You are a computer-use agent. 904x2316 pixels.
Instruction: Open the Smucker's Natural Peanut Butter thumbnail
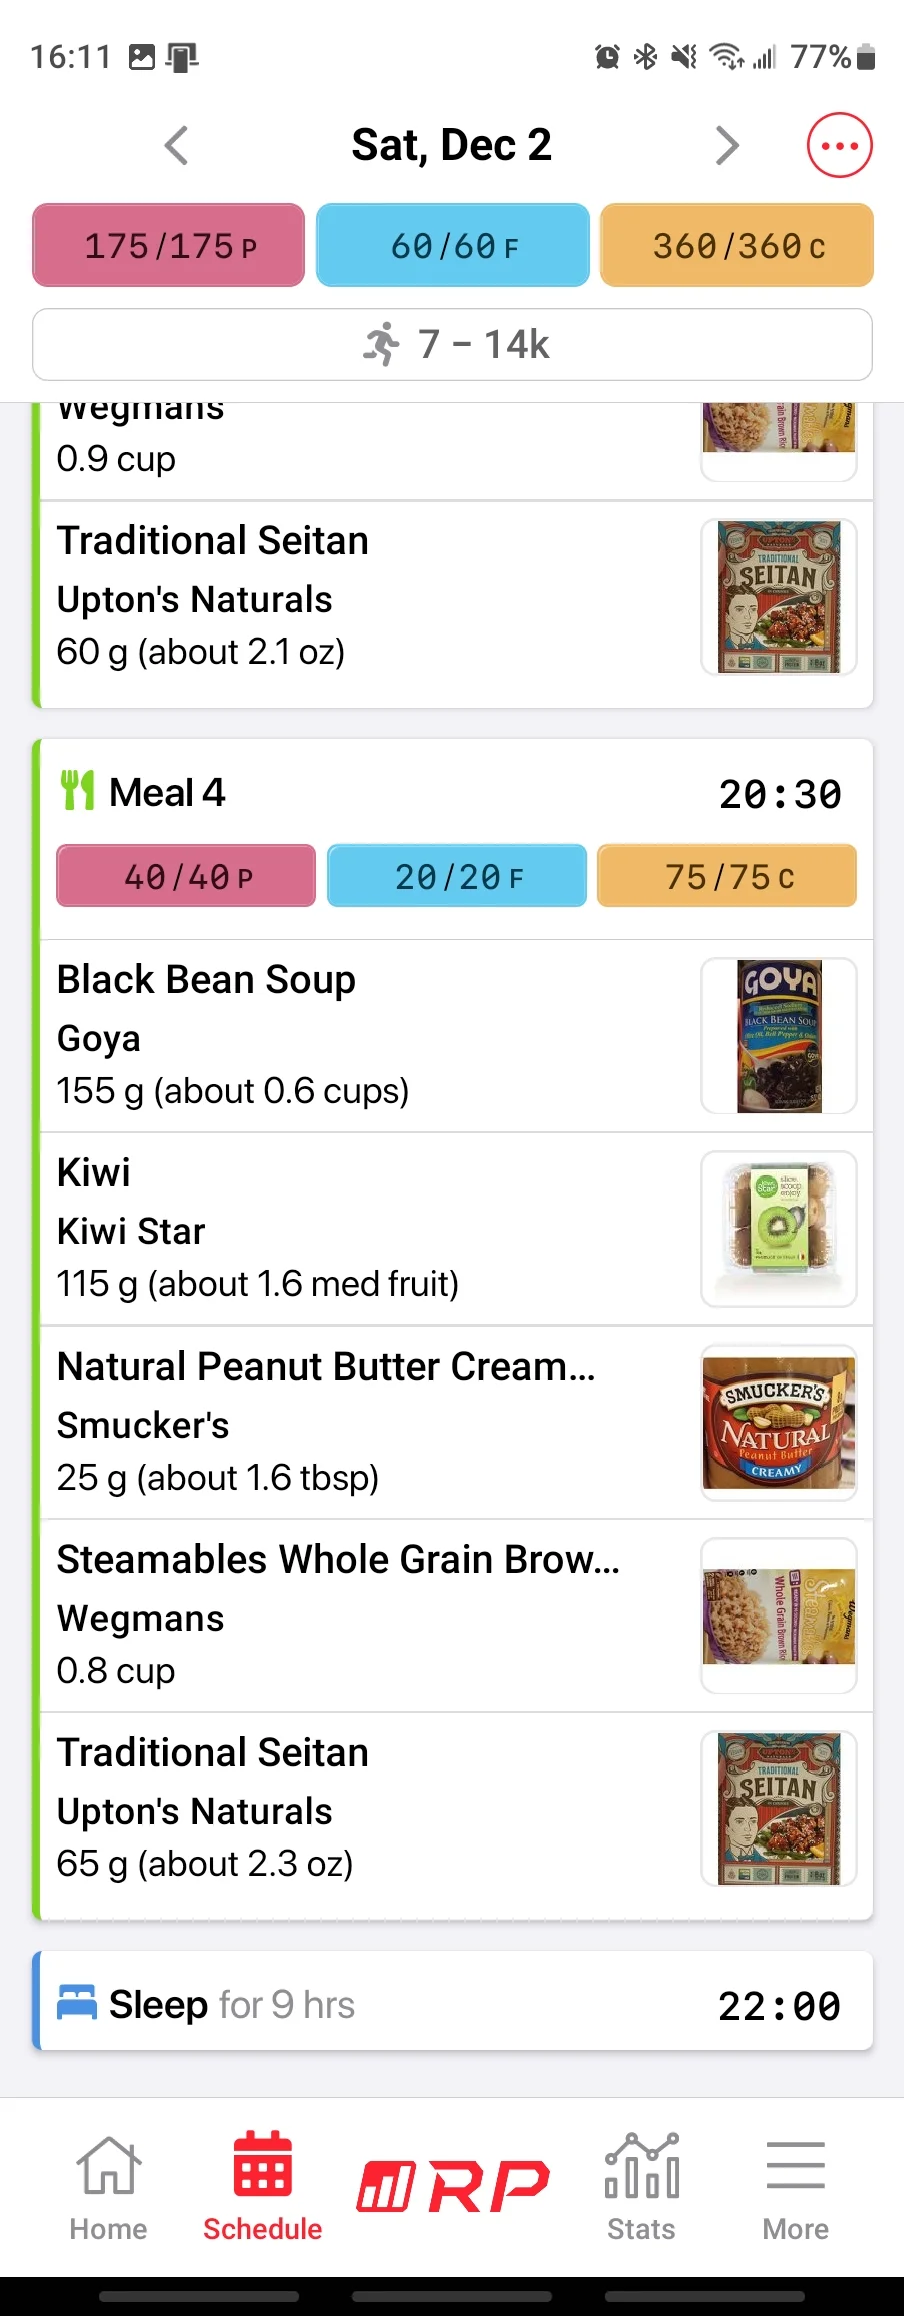[779, 1422]
